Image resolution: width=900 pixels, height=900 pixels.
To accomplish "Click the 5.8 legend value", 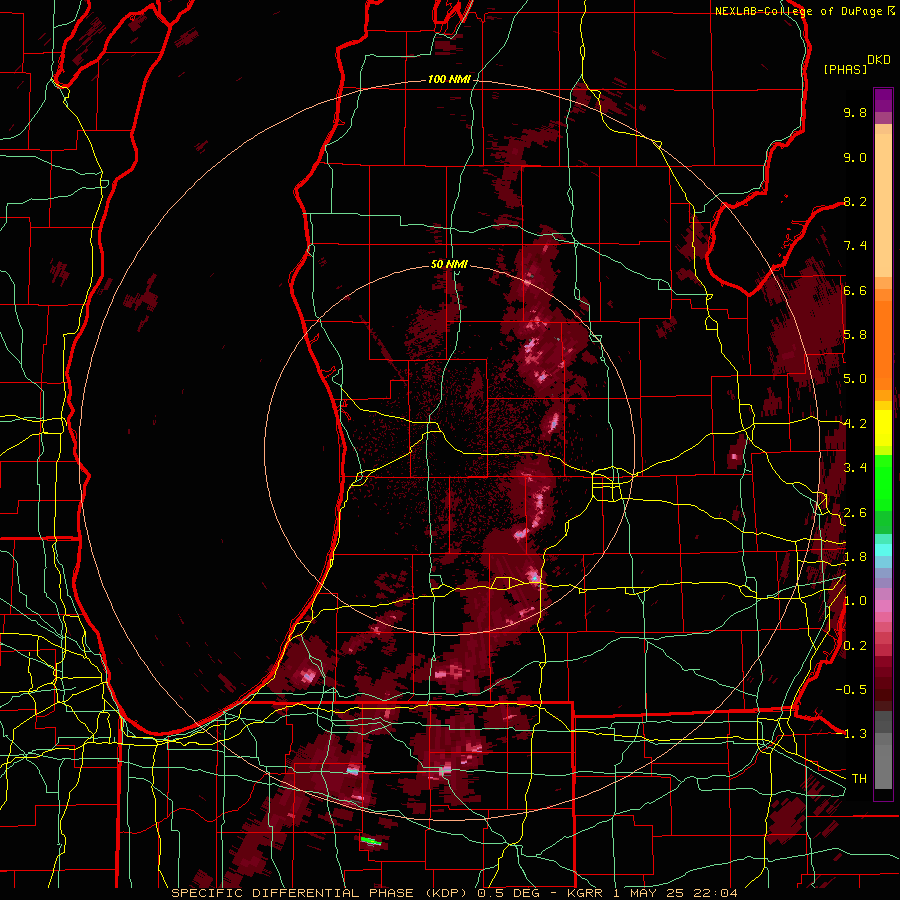I will (855, 335).
